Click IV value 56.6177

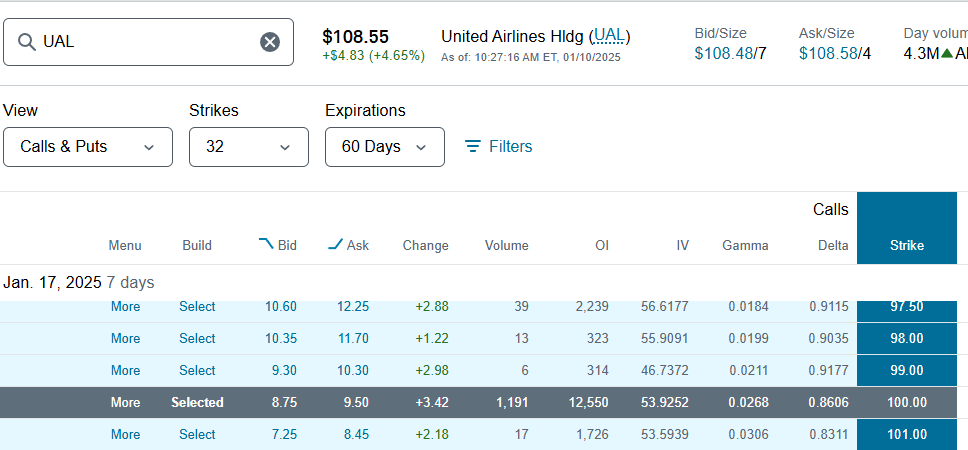click(664, 307)
